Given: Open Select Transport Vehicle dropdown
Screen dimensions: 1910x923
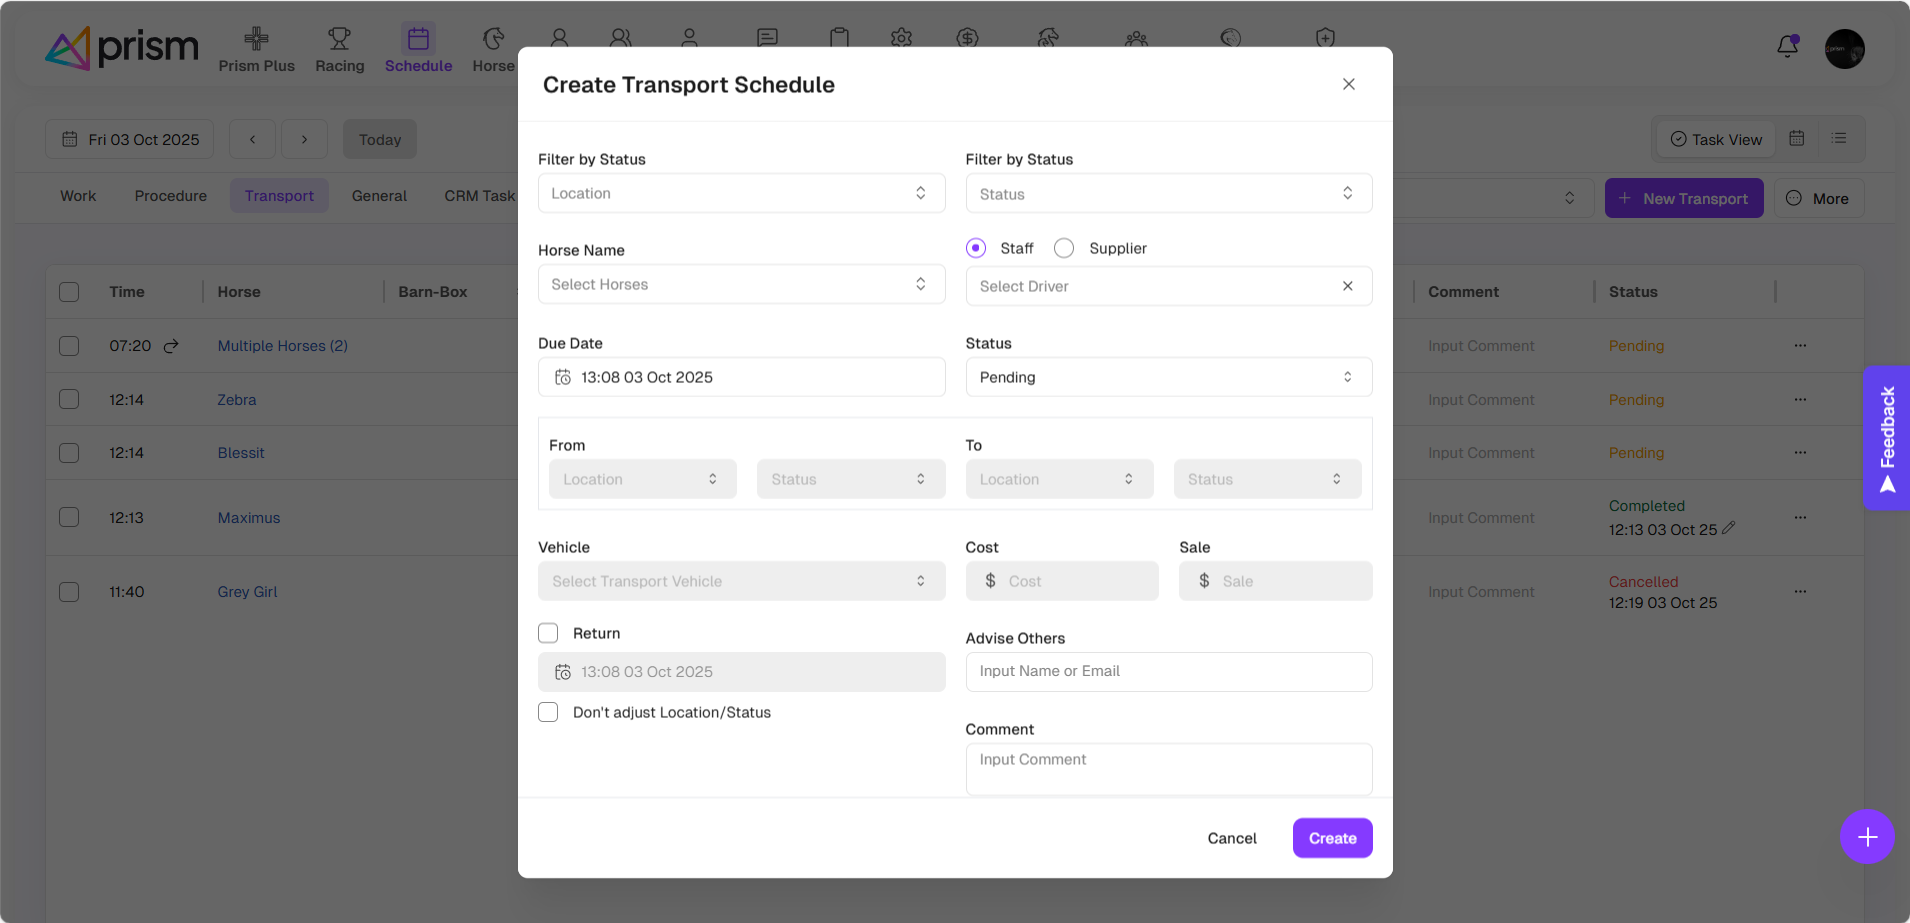Looking at the screenshot, I should pos(741,582).
